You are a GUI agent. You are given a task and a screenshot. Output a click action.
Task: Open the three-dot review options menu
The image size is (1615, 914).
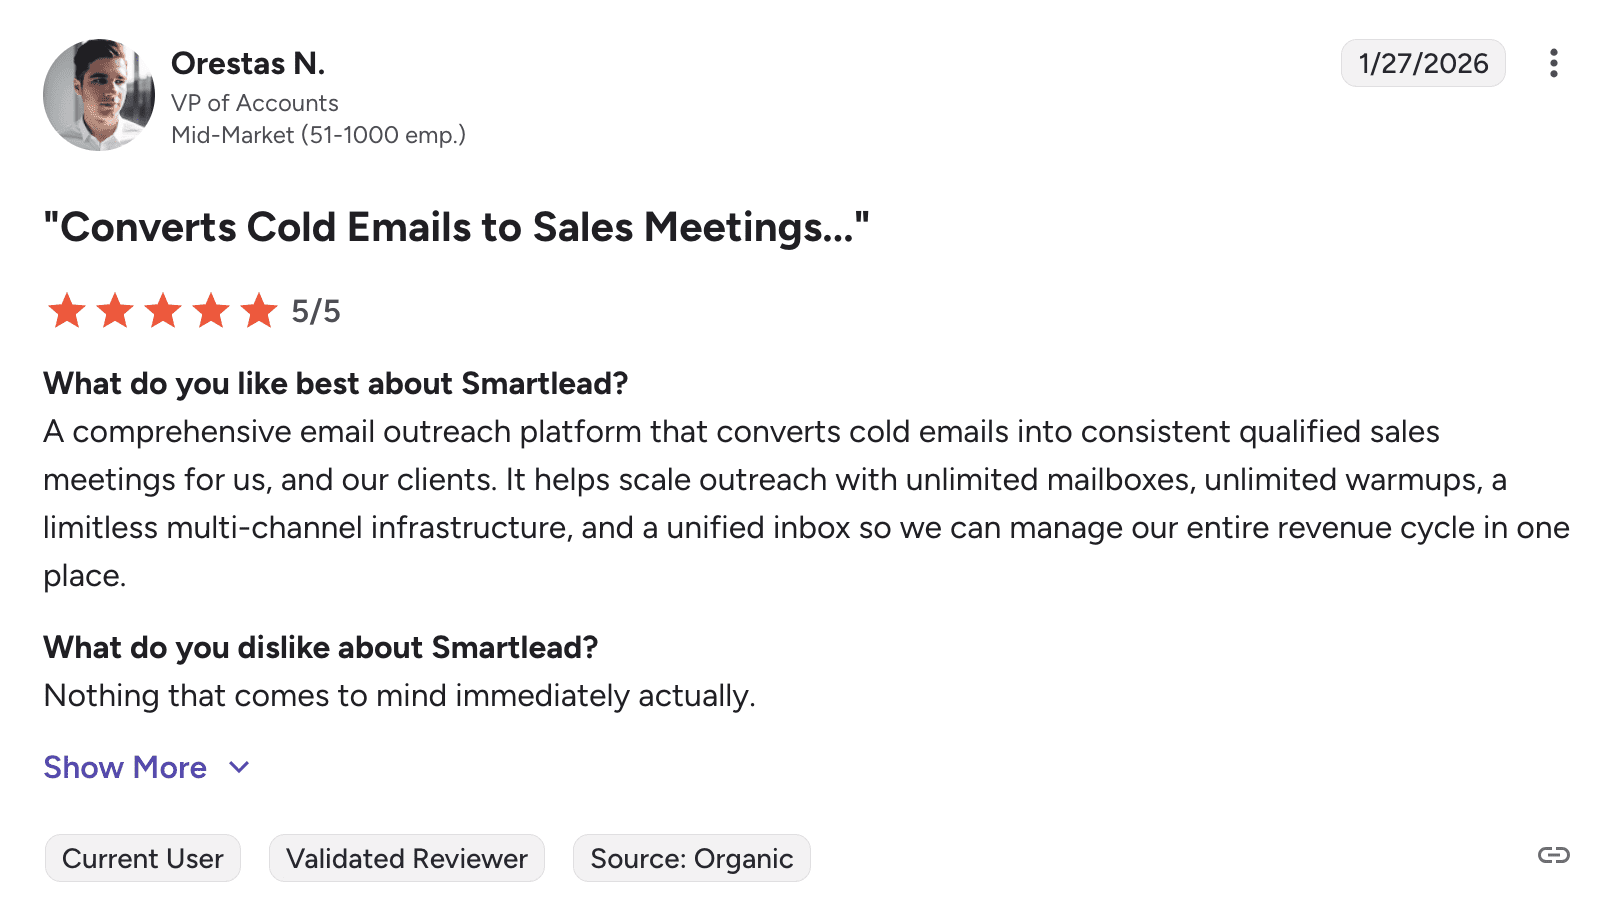(x=1553, y=63)
